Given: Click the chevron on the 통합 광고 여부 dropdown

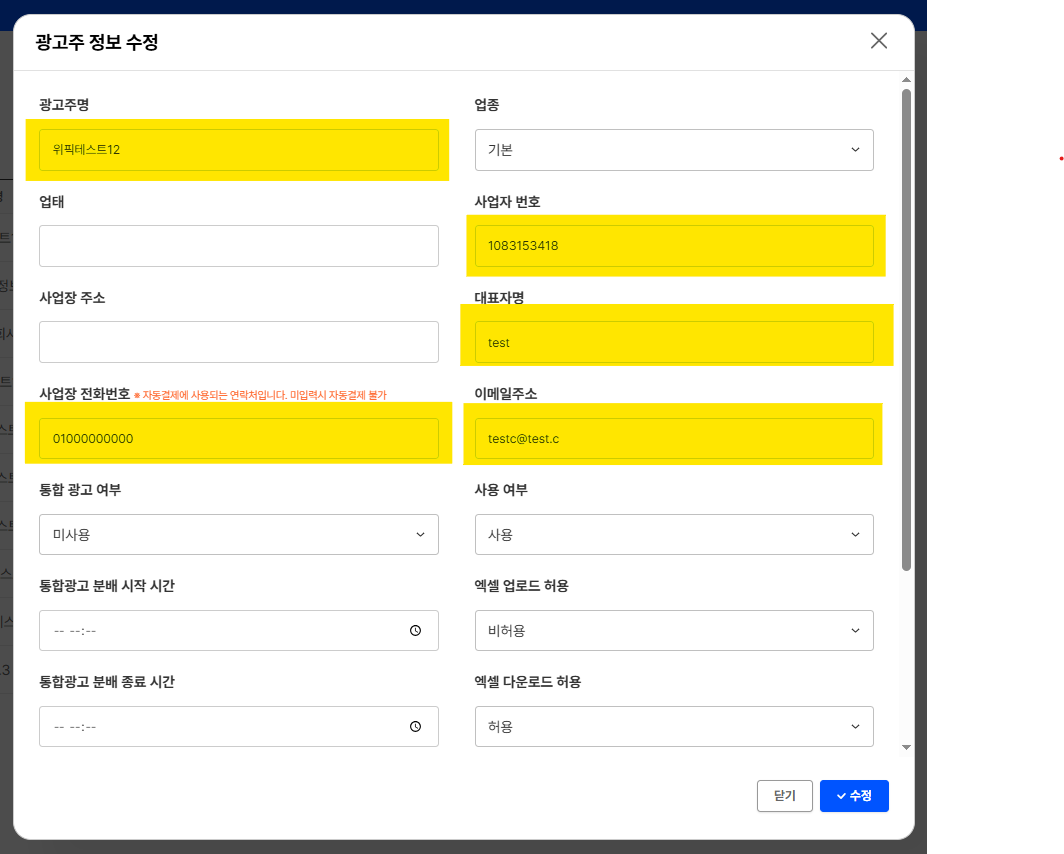Looking at the screenshot, I should tap(420, 534).
